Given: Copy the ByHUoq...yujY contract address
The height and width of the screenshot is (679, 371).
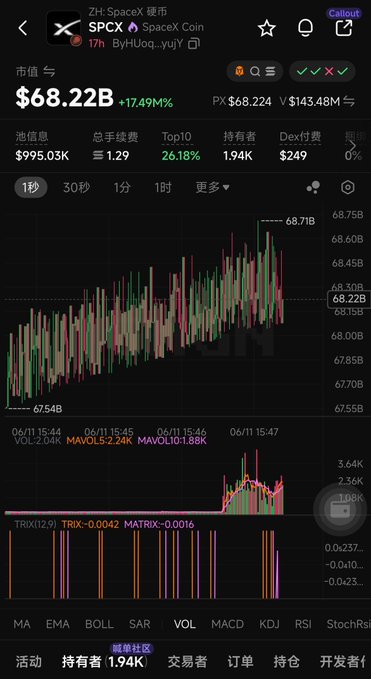Looking at the screenshot, I should [194, 43].
